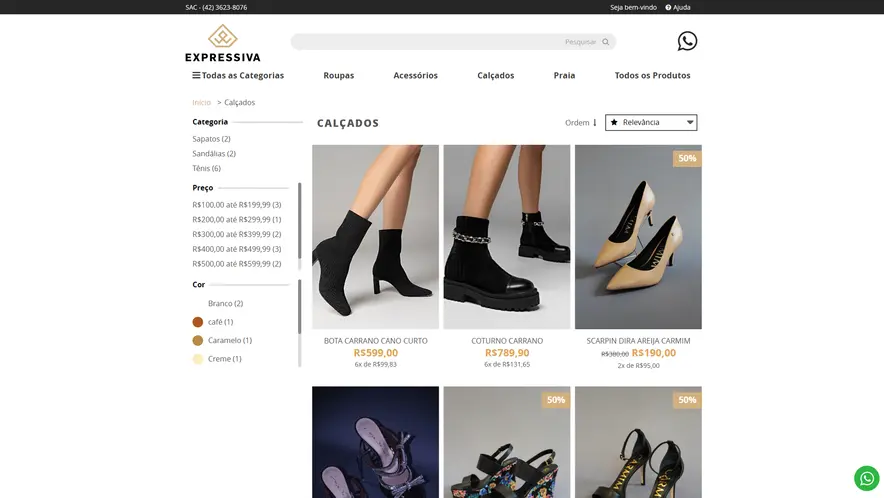The width and height of the screenshot is (884, 498).
Task: Open Acessórios menu
Action: tap(416, 75)
